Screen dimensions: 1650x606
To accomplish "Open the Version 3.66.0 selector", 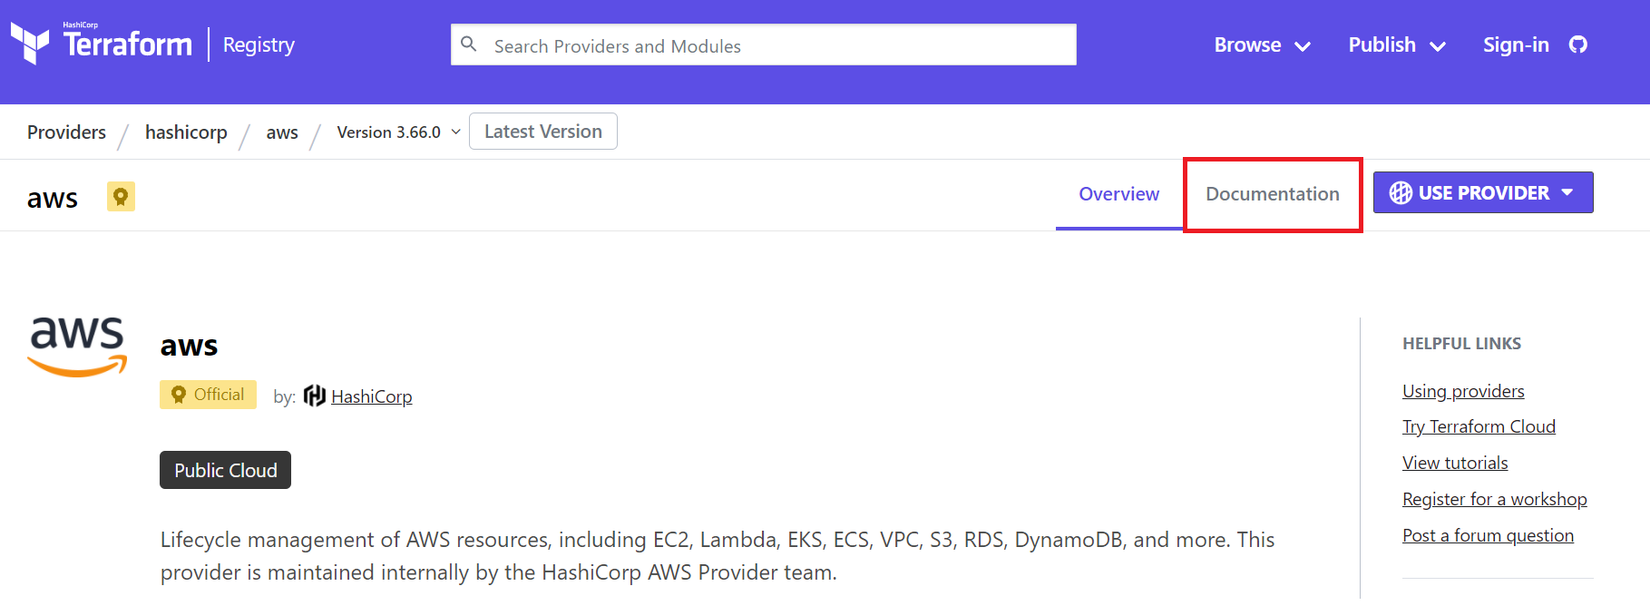I will point(398,132).
